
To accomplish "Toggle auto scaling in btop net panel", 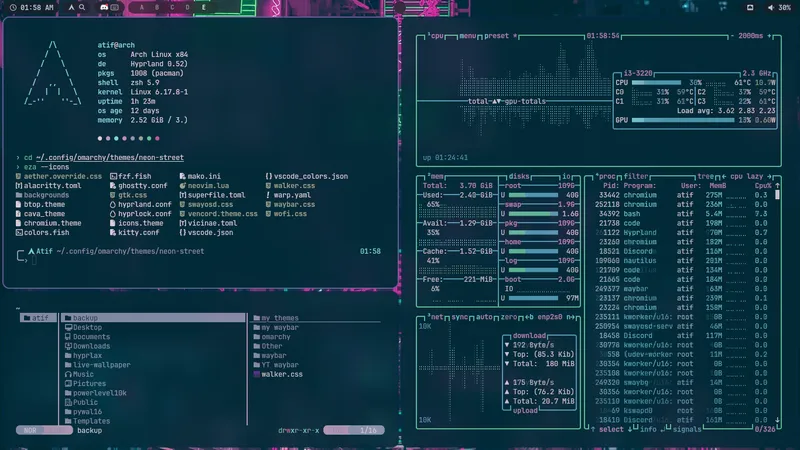I will 484,317.
